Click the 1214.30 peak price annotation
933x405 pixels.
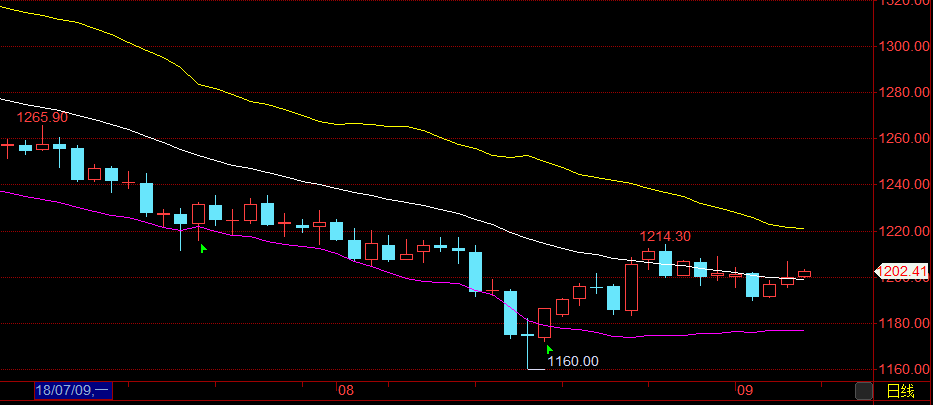tap(666, 236)
